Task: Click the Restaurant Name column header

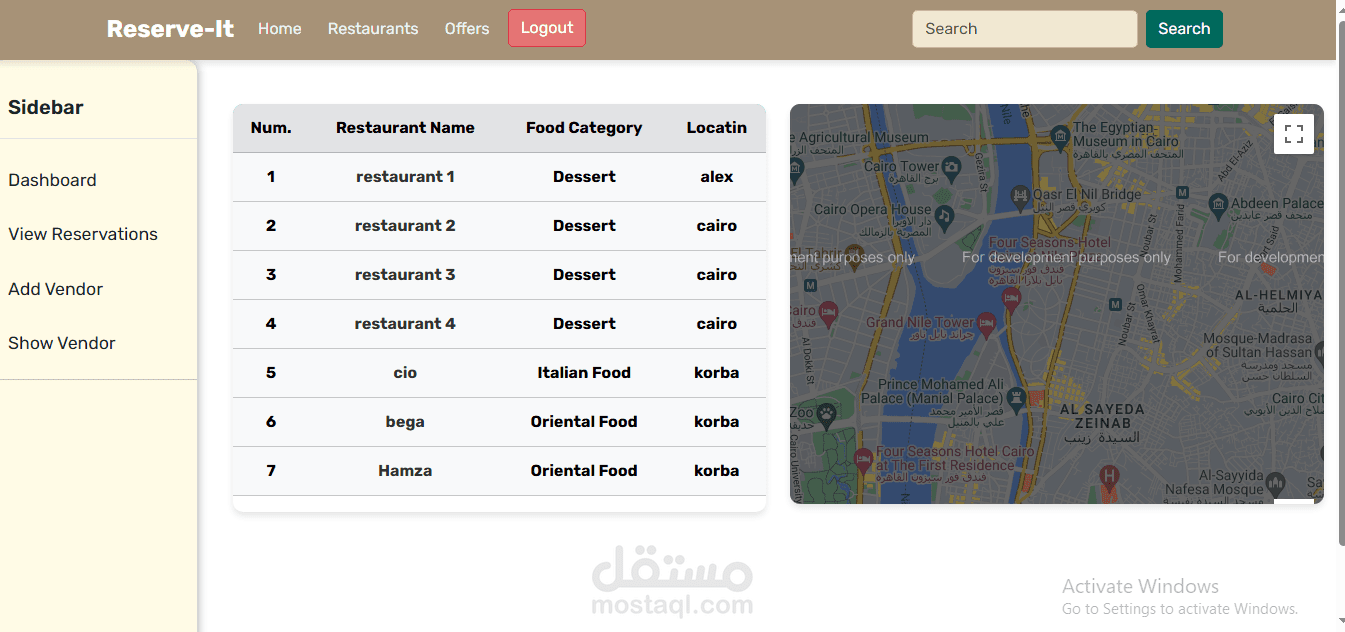Action: [405, 128]
